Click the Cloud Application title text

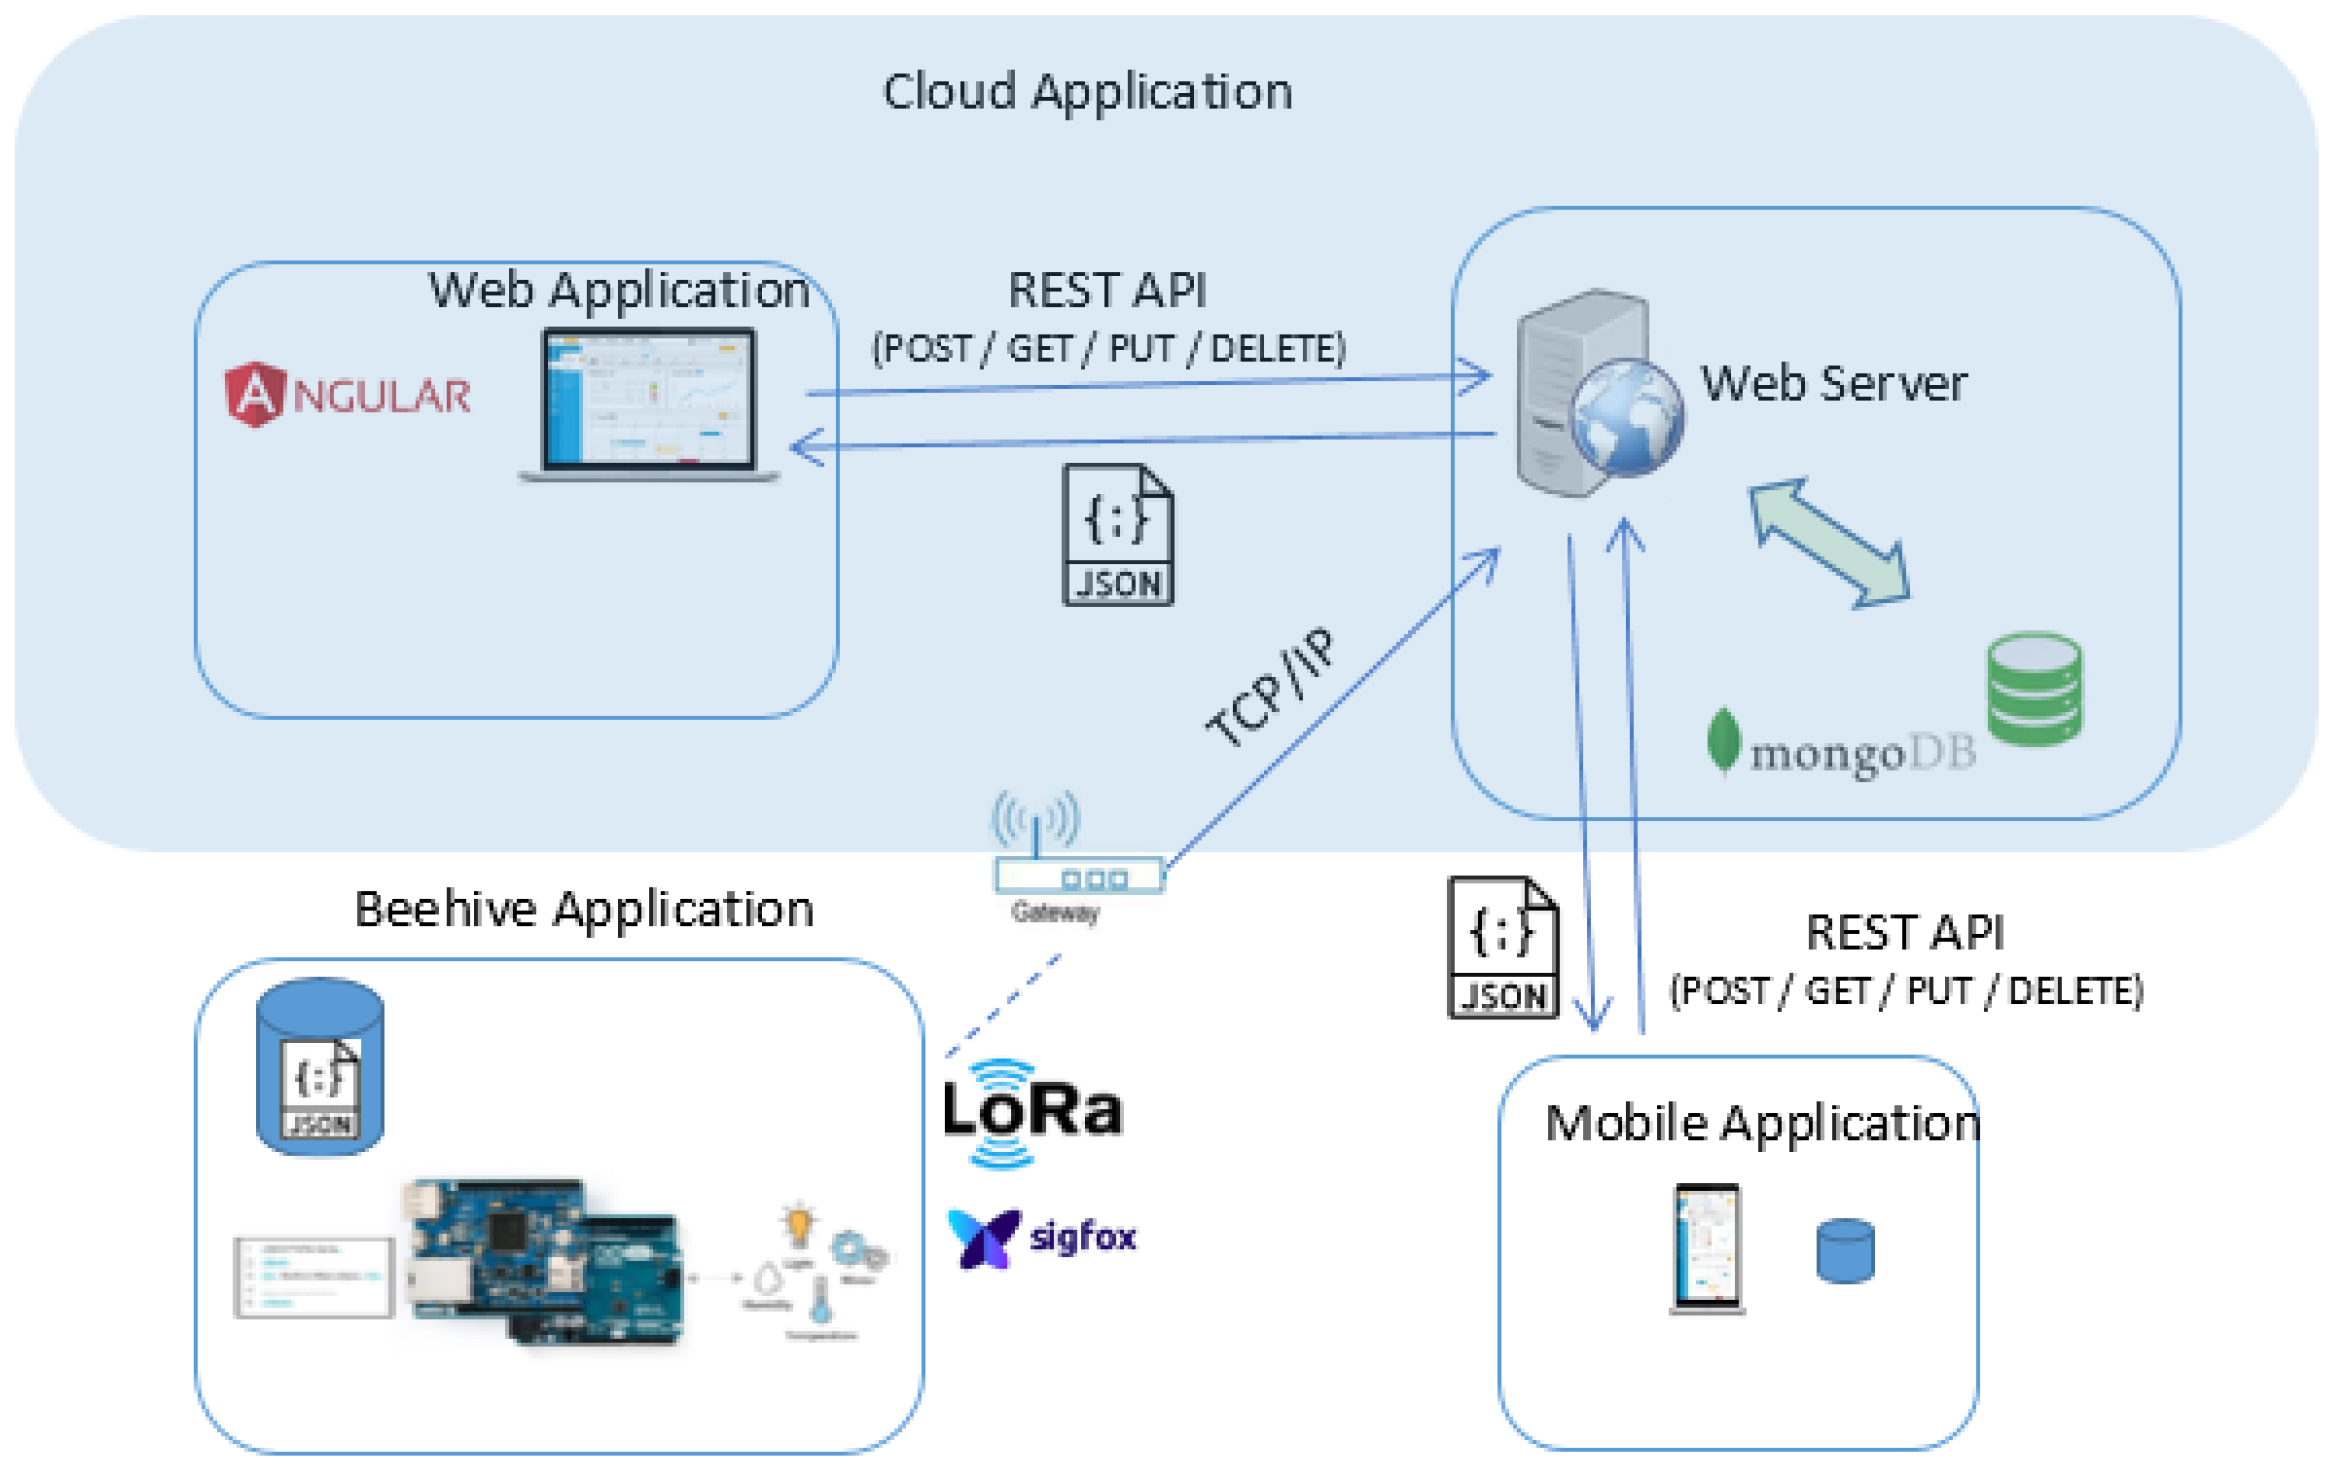[x=1087, y=92]
